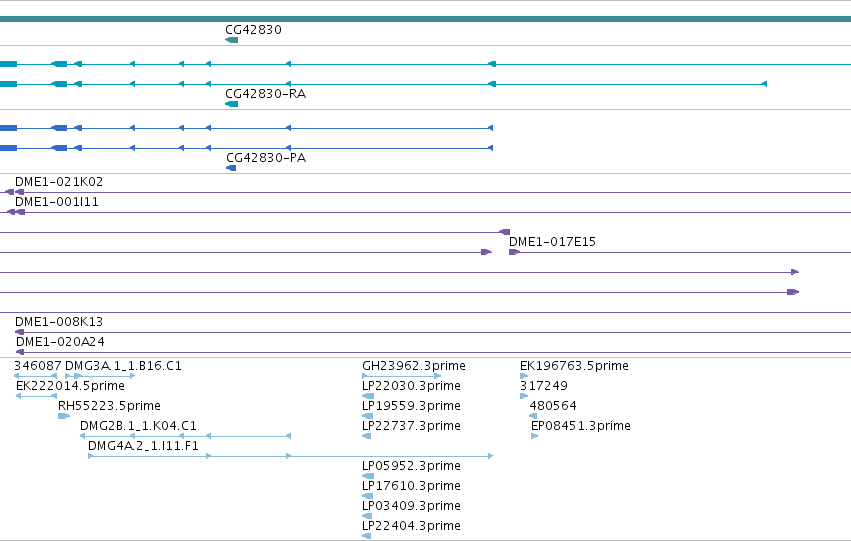The height and width of the screenshot is (541, 851).
Task: Select the EK222014.5prime label
Action: (71, 386)
